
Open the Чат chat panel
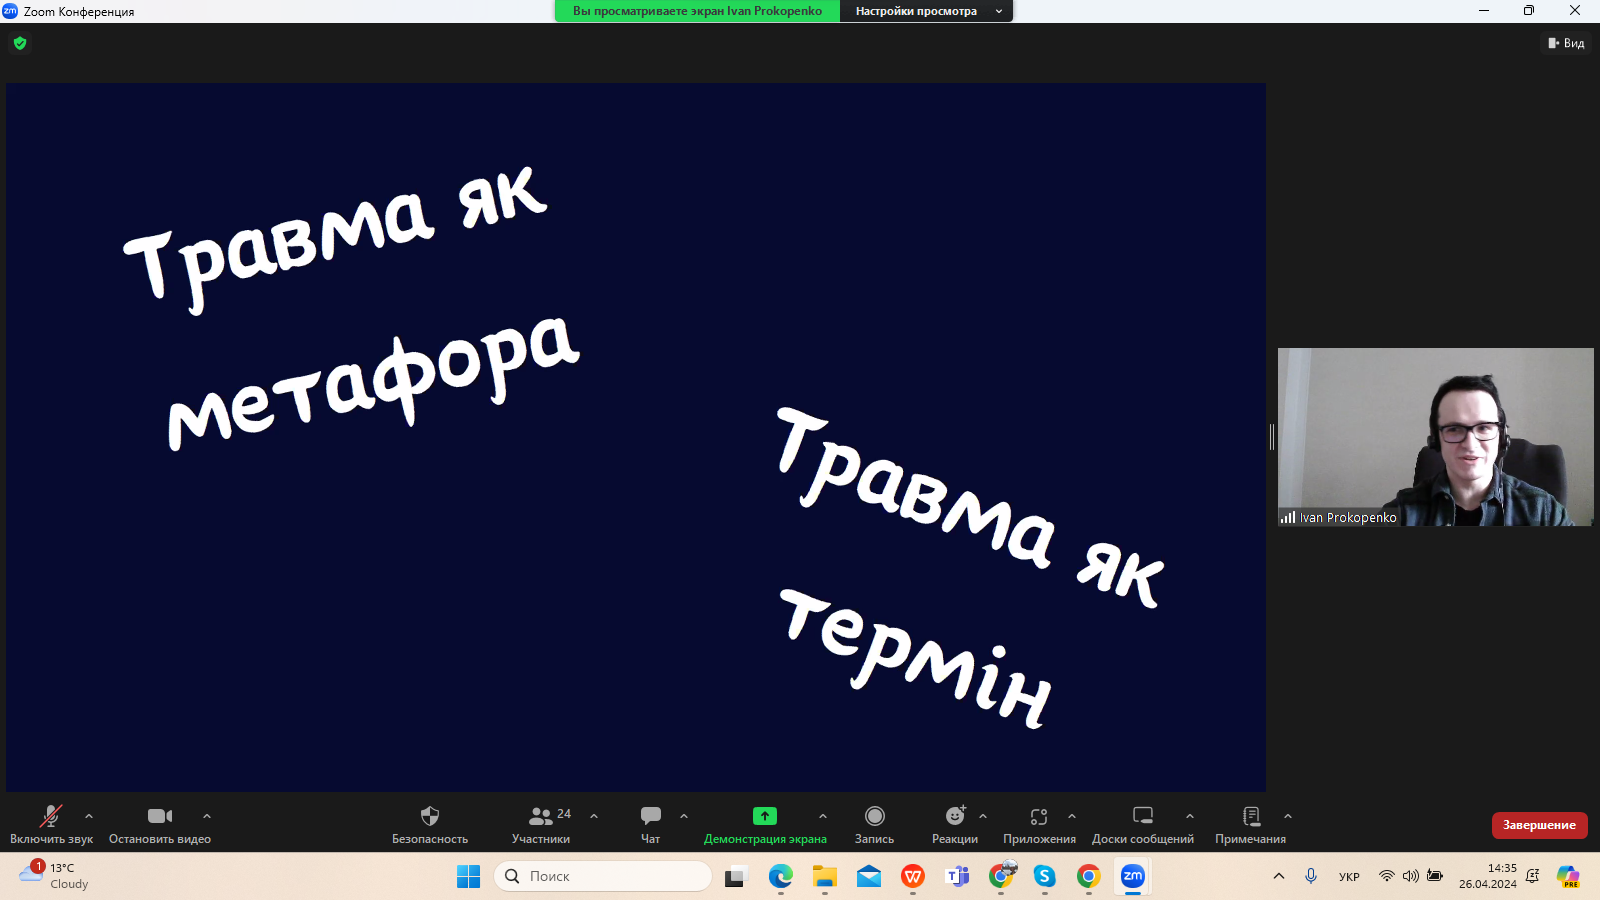coord(650,823)
